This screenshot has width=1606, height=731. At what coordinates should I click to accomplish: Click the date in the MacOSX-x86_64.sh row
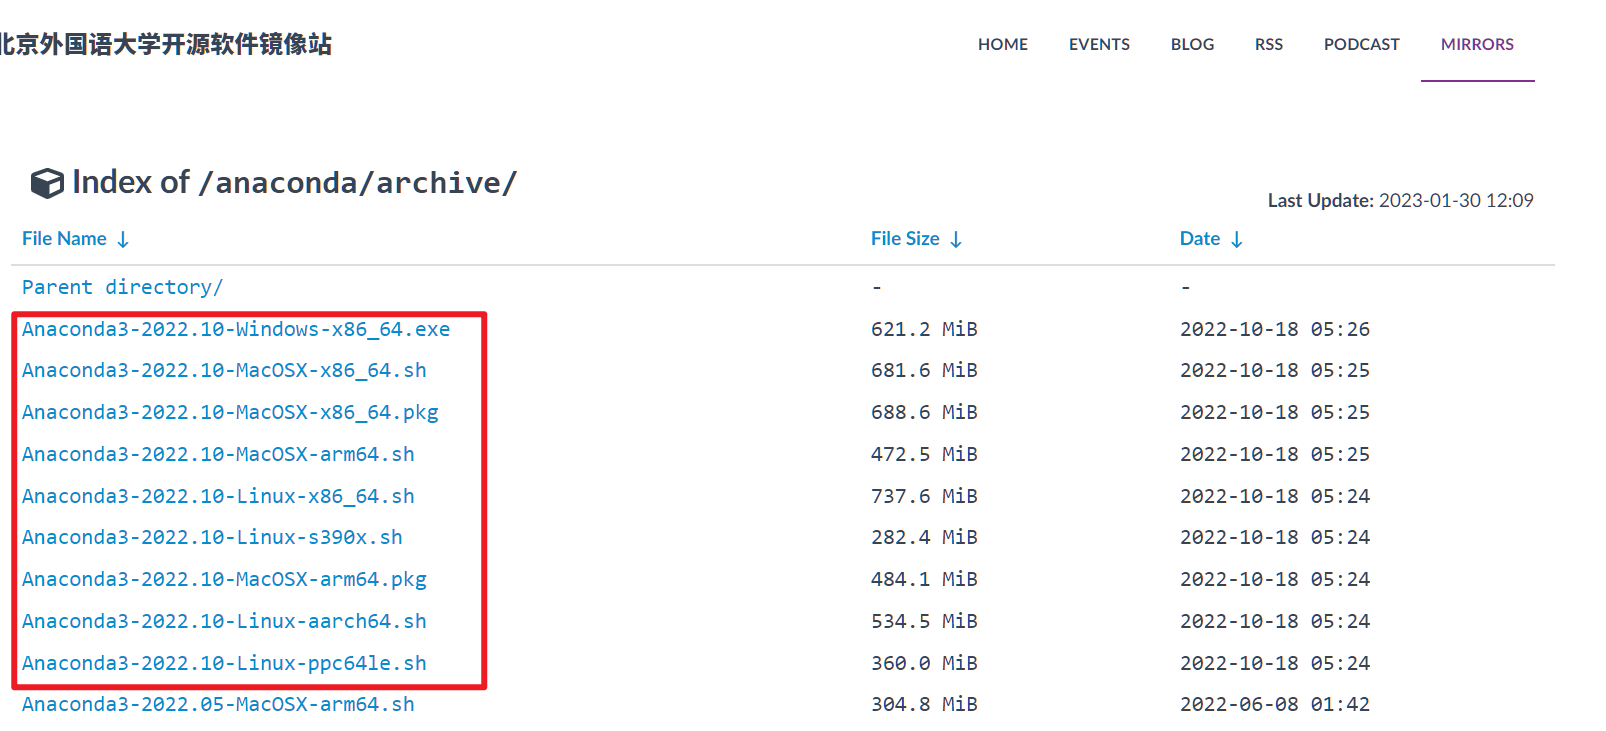(x=1275, y=370)
